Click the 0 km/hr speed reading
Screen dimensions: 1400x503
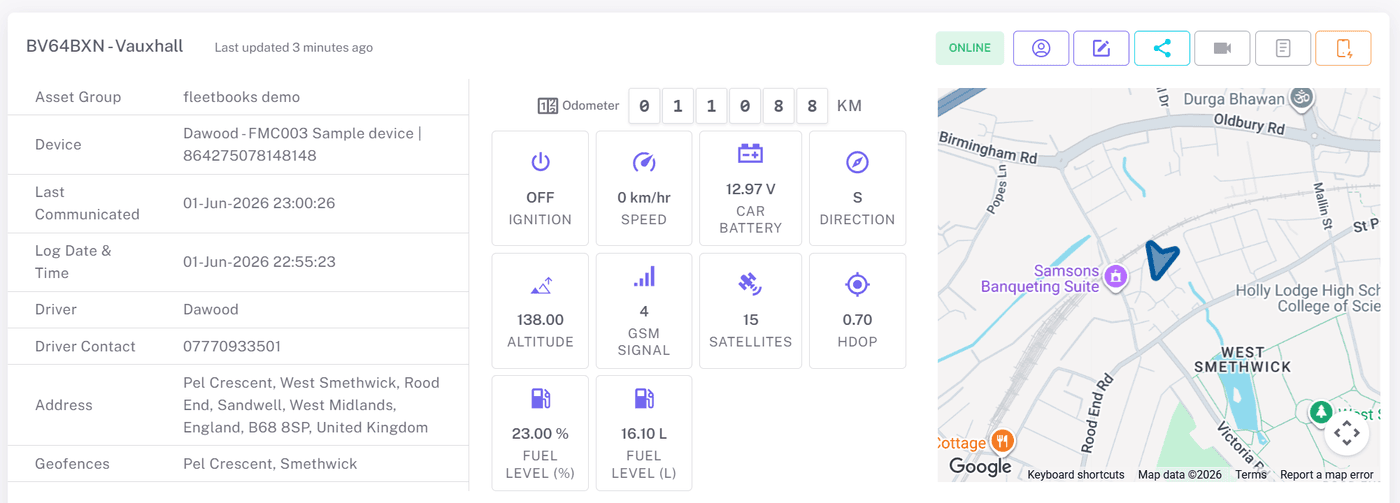[x=644, y=198]
